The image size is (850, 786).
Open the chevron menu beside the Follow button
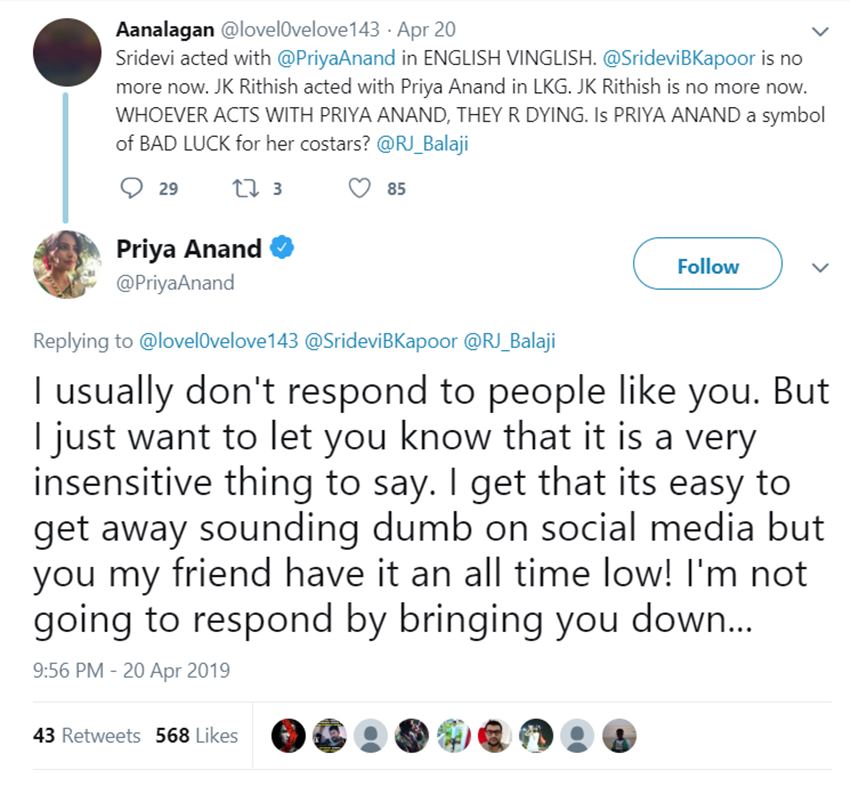point(821,268)
